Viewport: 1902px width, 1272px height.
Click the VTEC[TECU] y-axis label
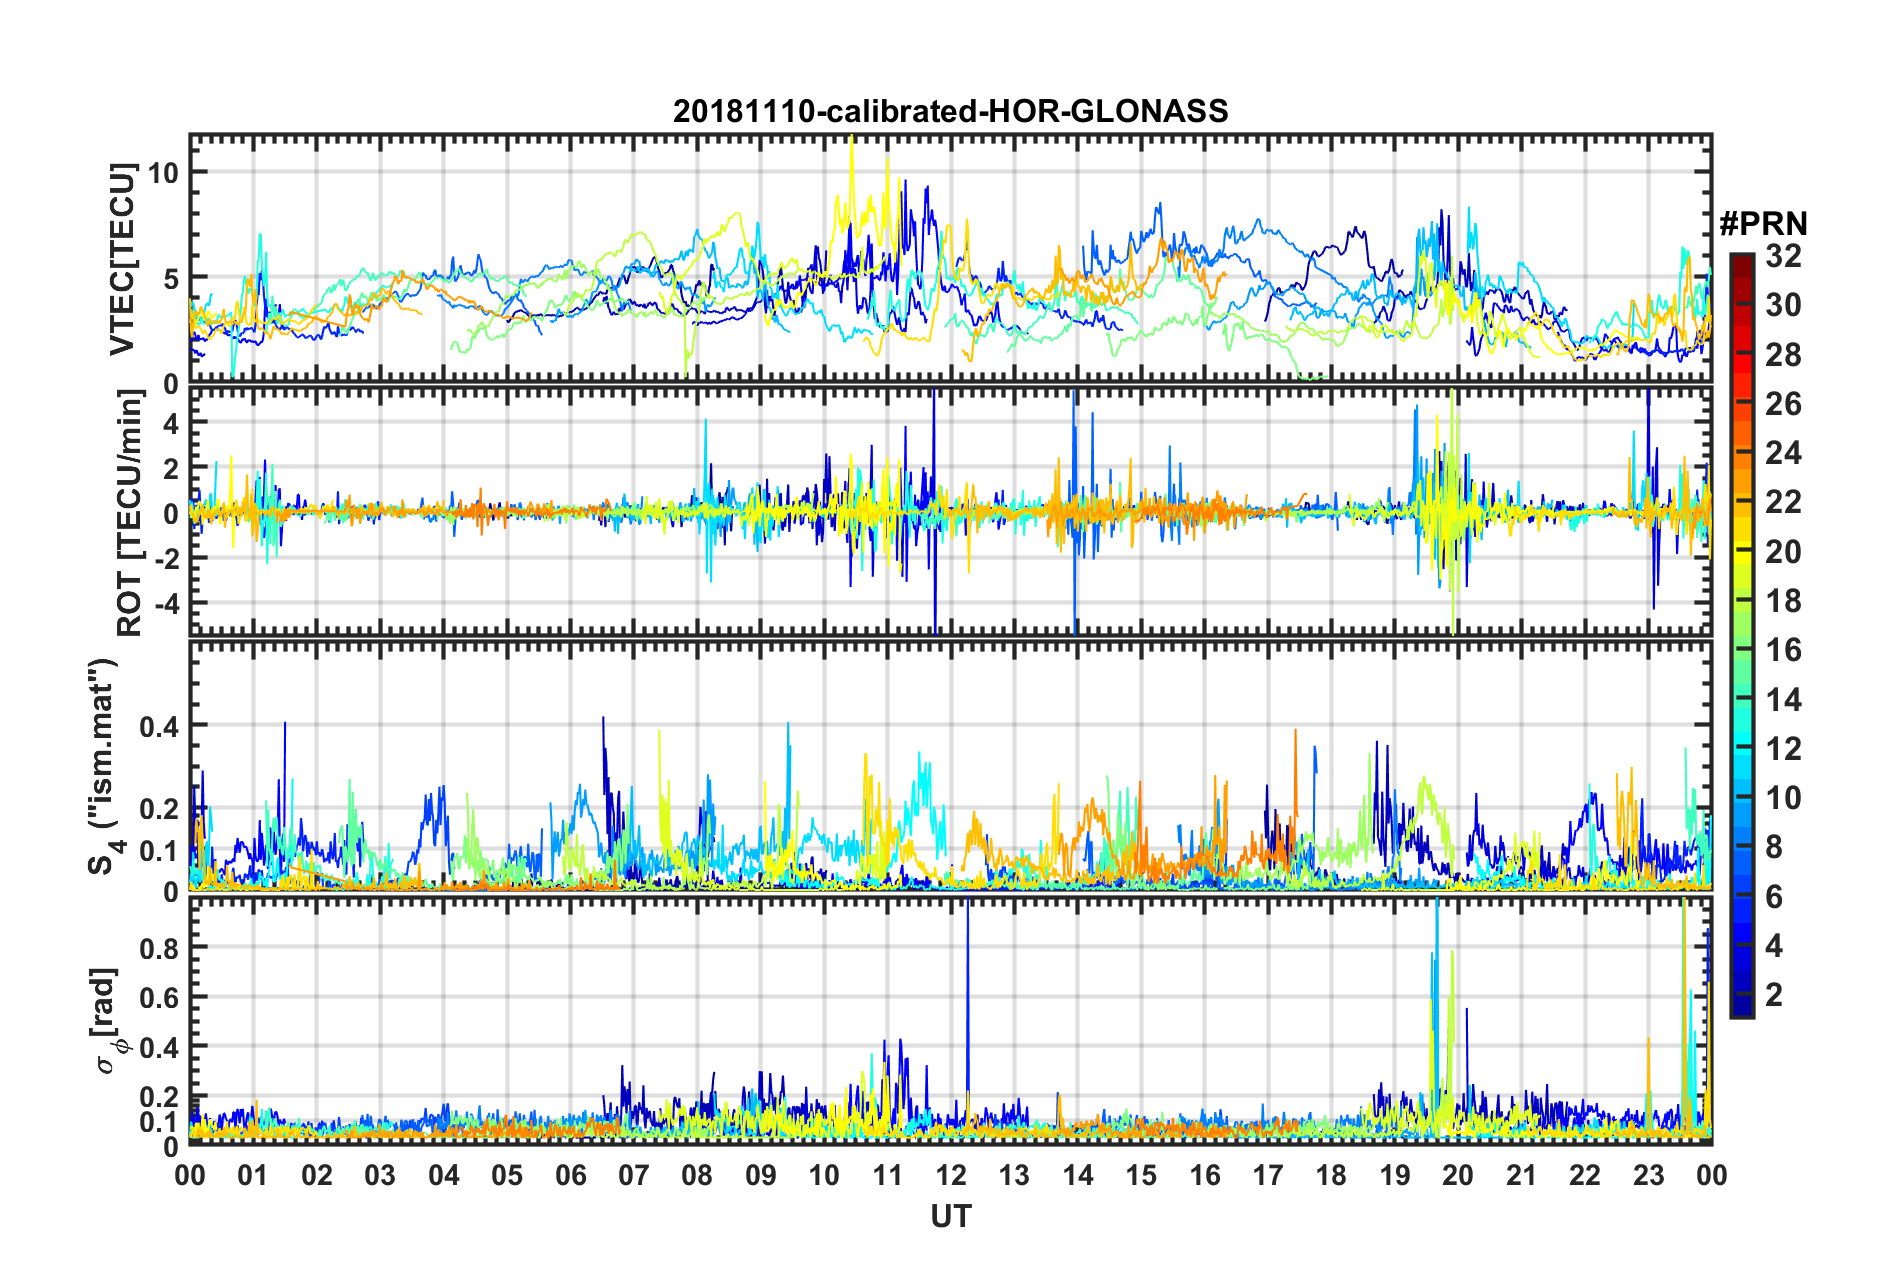[x=122, y=260]
